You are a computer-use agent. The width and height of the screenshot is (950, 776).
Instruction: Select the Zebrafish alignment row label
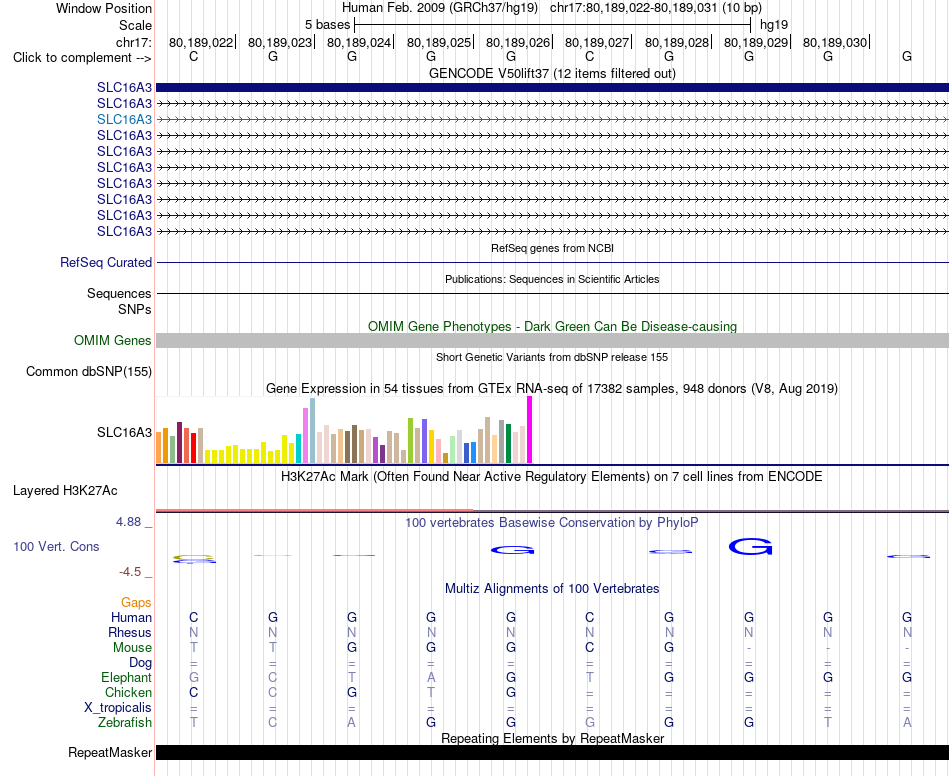pos(125,723)
